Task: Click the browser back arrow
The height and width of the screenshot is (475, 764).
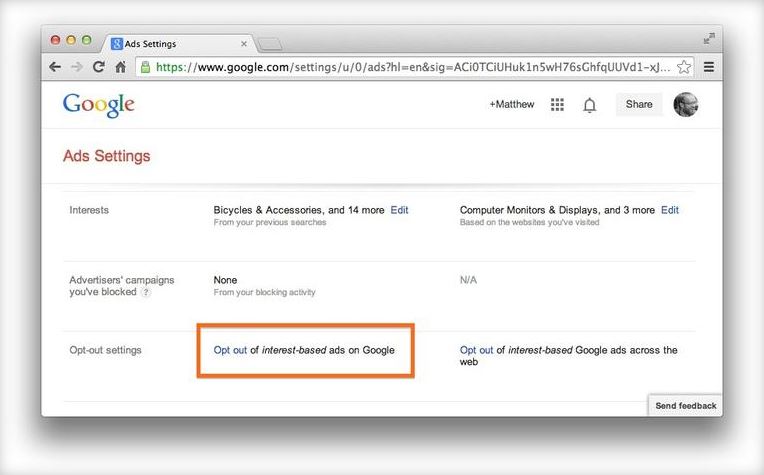Action: 55,67
